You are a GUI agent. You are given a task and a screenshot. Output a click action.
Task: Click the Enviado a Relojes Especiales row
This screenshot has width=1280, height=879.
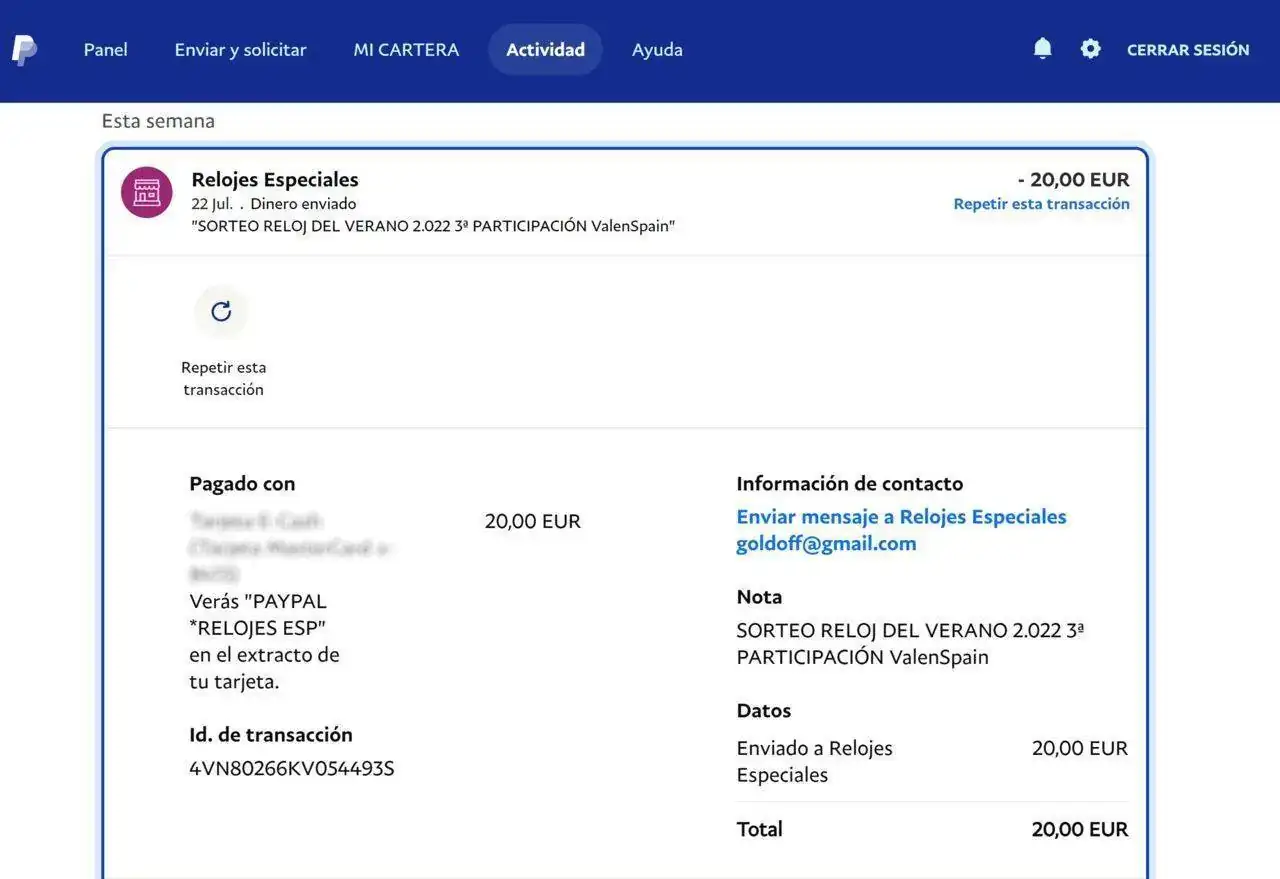coord(932,761)
